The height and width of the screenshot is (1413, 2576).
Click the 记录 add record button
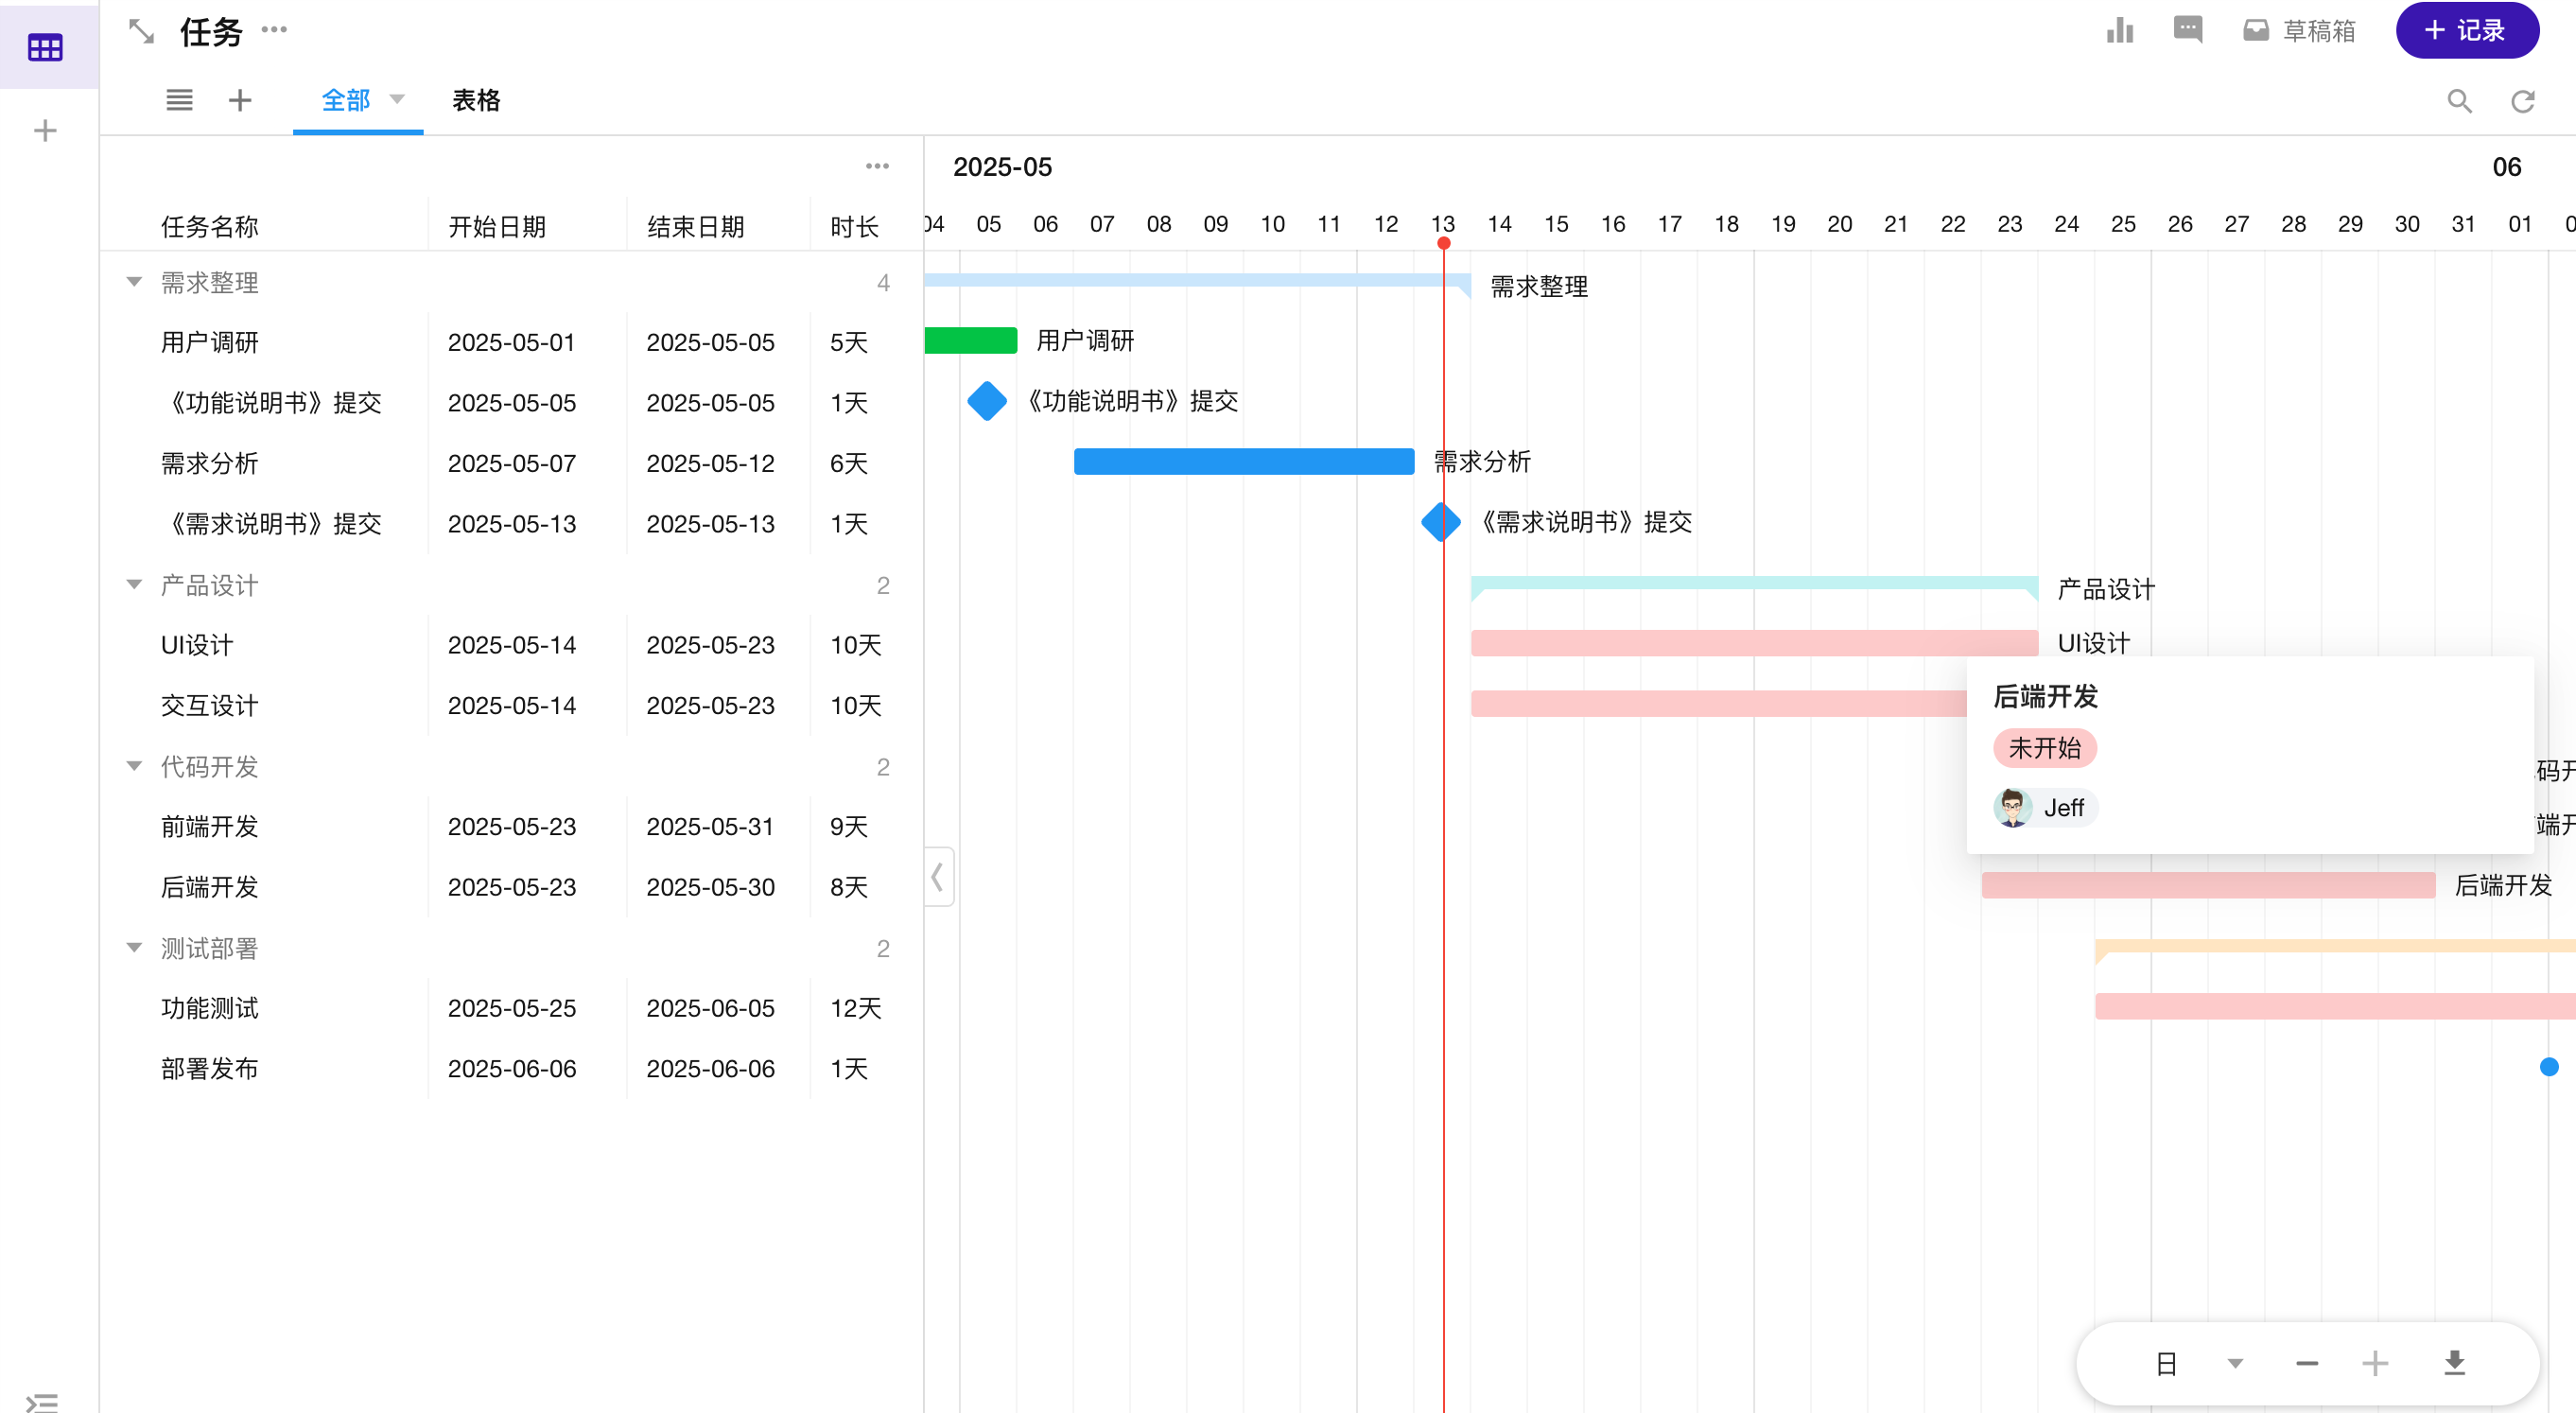[2466, 31]
